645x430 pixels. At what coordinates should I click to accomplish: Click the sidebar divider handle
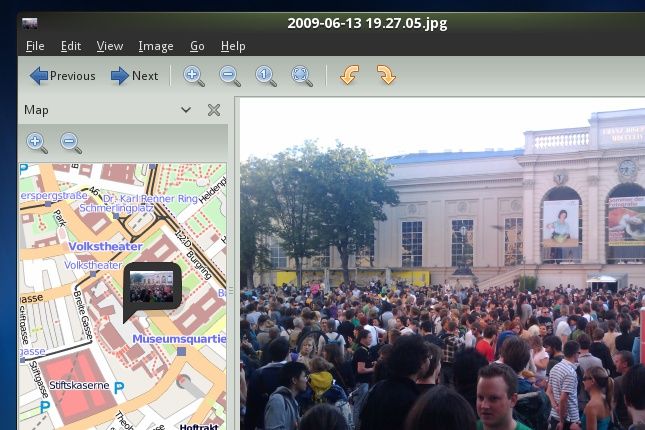tap(231, 291)
